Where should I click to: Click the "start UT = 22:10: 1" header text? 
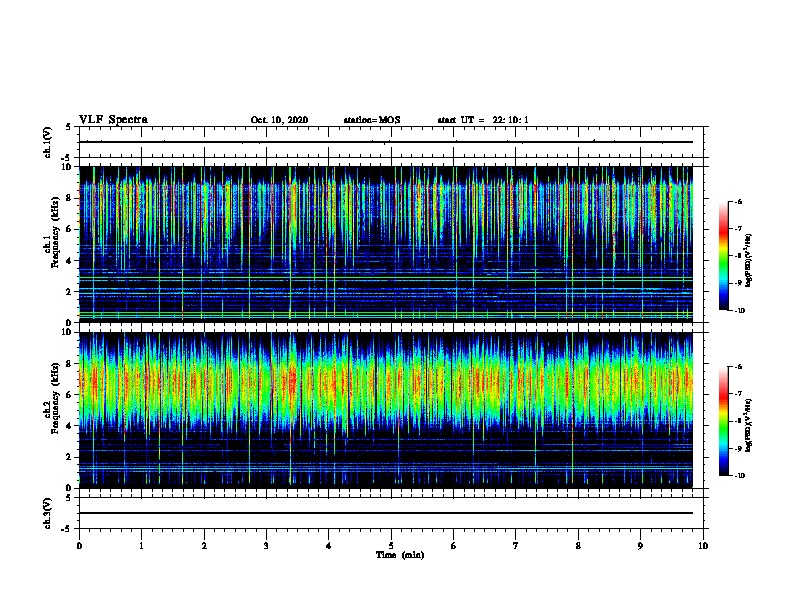pos(483,120)
